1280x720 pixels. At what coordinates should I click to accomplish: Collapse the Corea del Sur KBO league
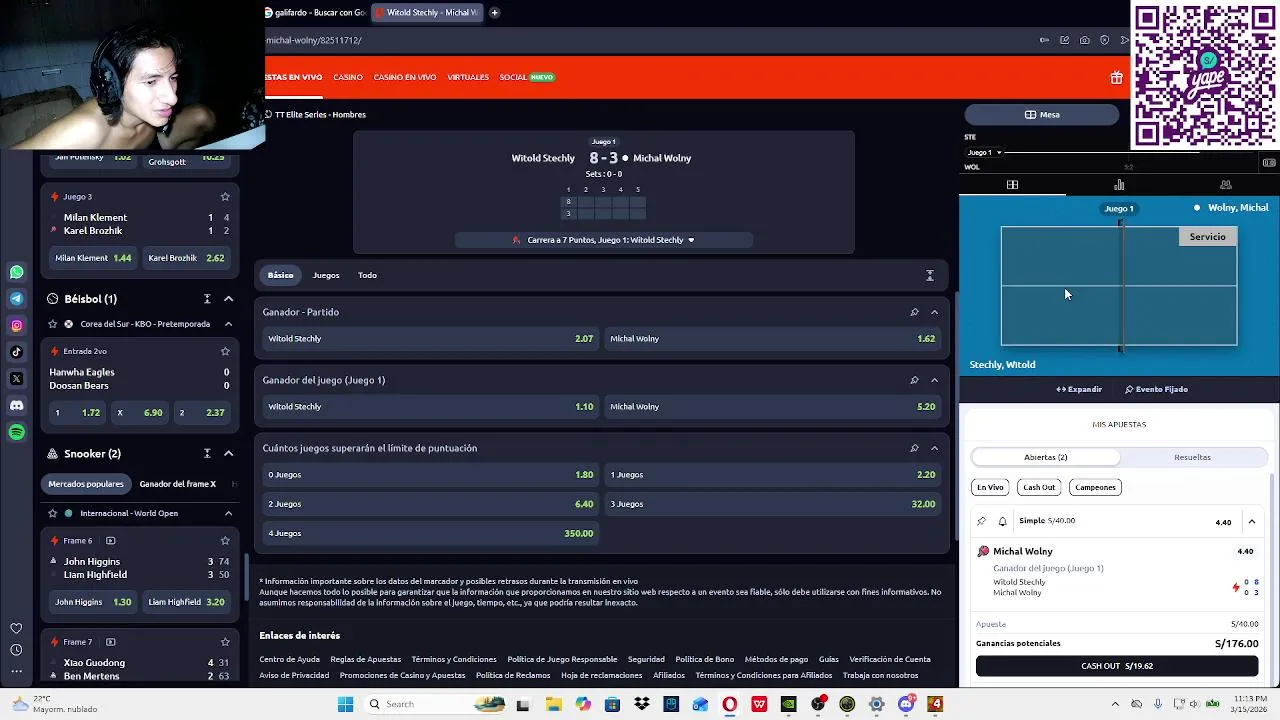[x=228, y=324]
